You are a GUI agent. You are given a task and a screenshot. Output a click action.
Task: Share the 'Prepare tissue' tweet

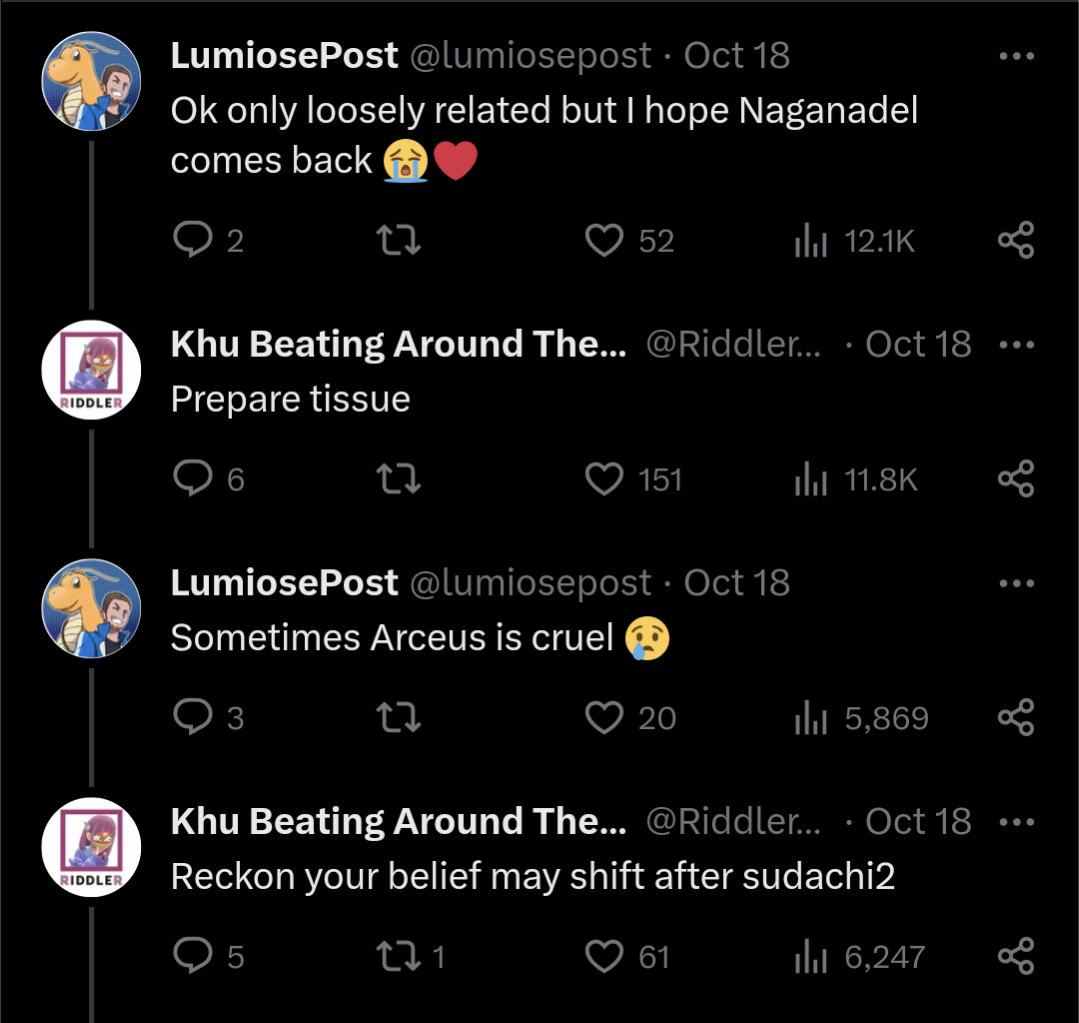click(1016, 480)
